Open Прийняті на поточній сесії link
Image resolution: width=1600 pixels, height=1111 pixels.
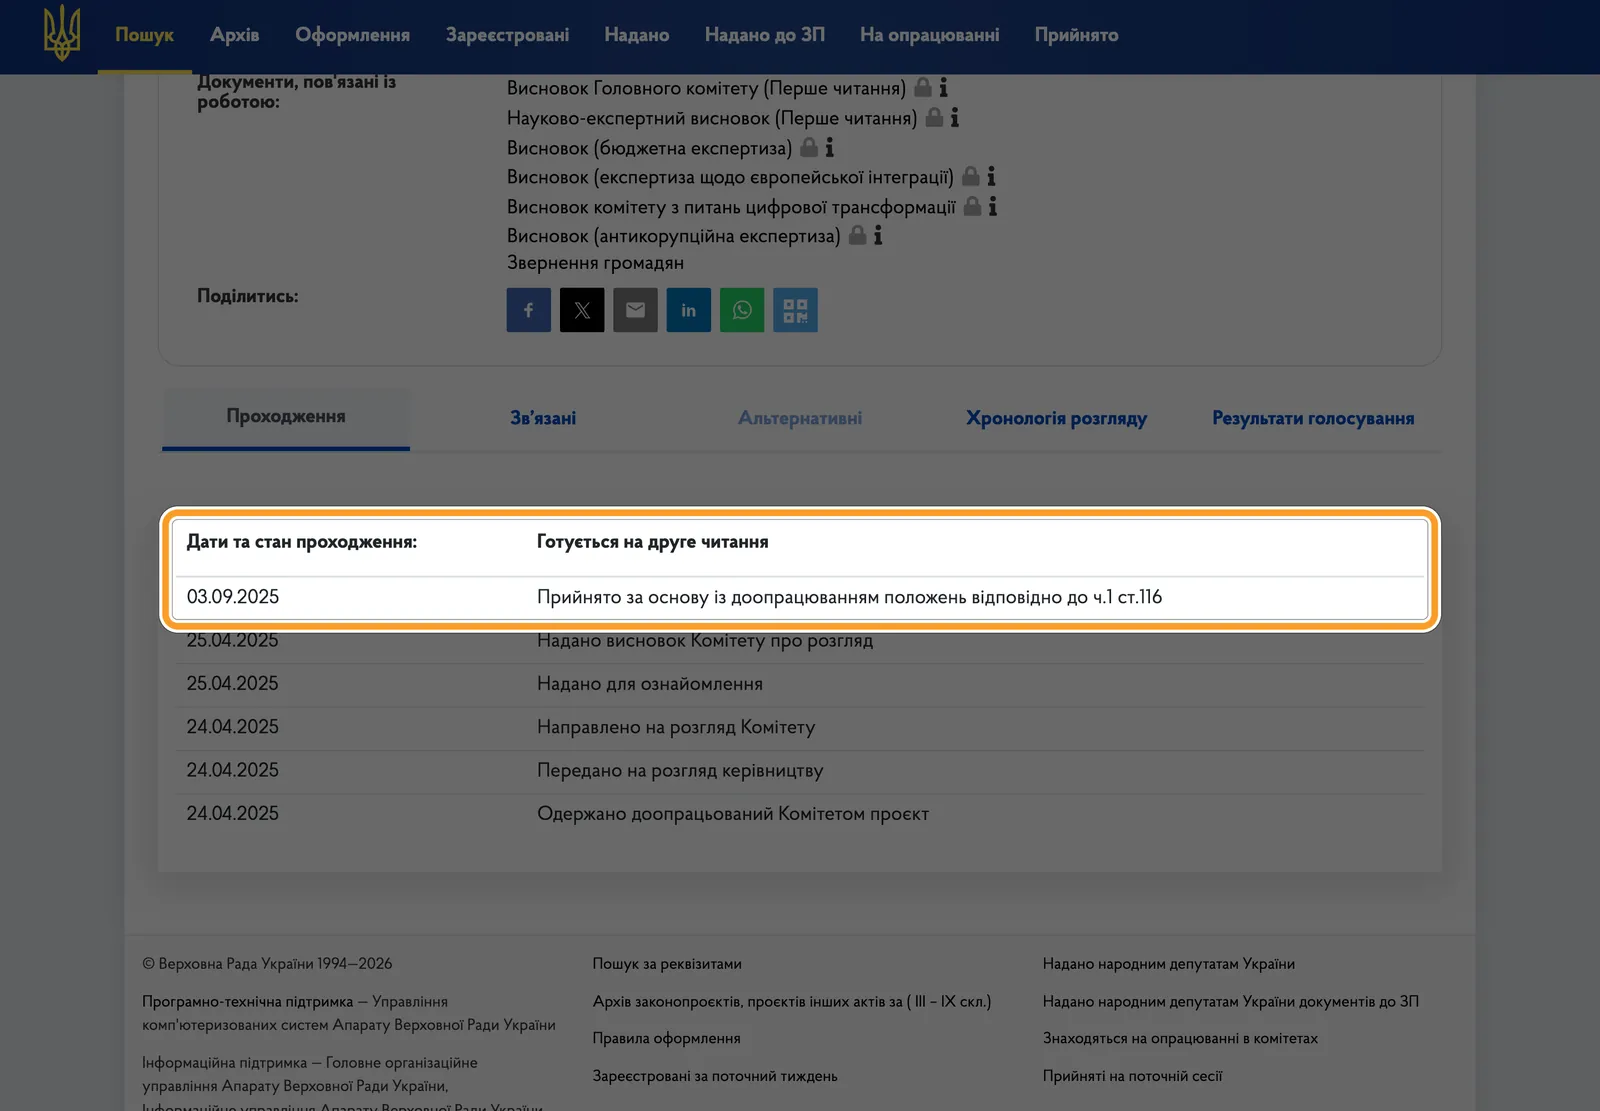pyautogui.click(x=1133, y=1076)
